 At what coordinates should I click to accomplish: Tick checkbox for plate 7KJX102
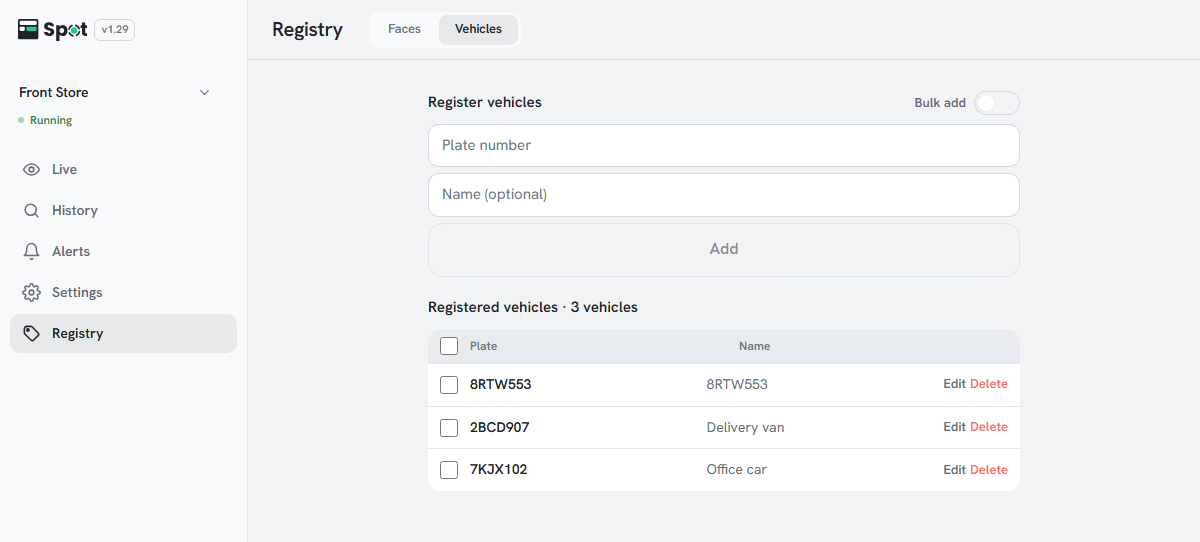(x=449, y=470)
